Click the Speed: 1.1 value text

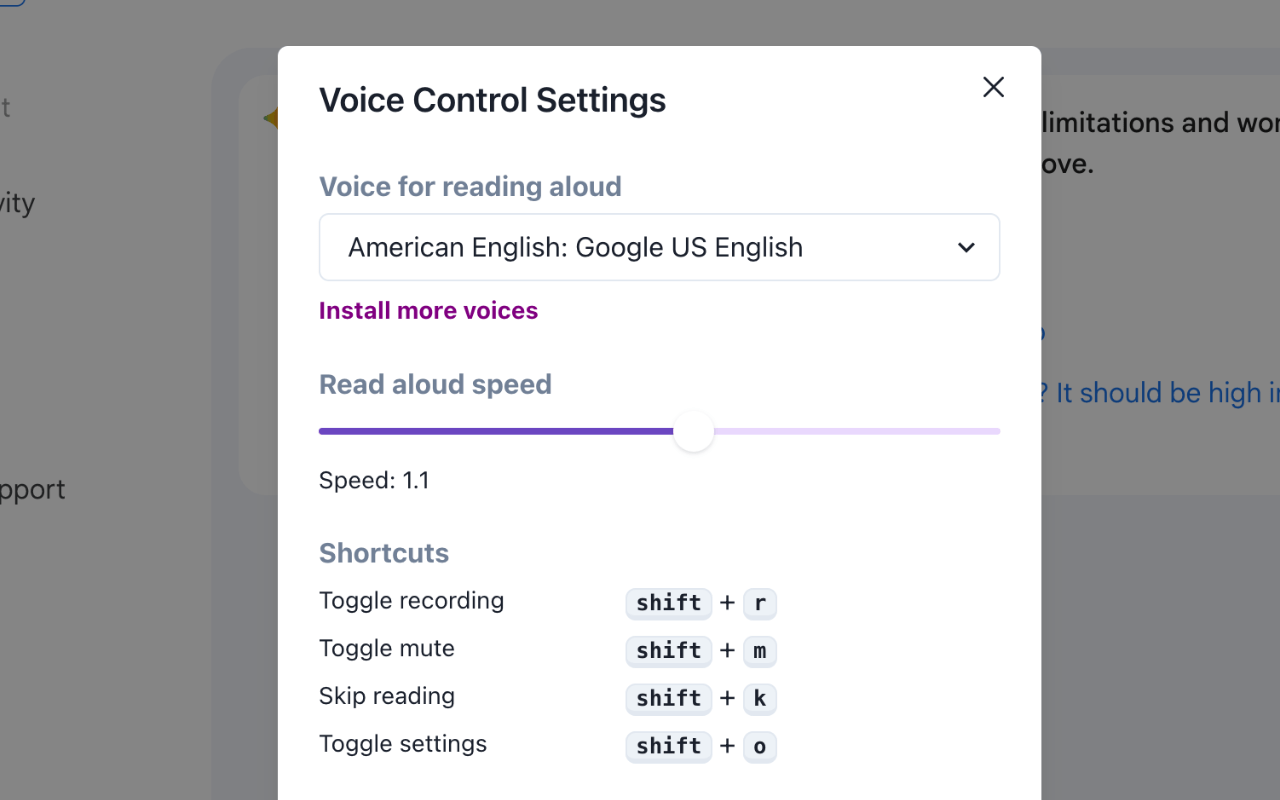tap(374, 480)
